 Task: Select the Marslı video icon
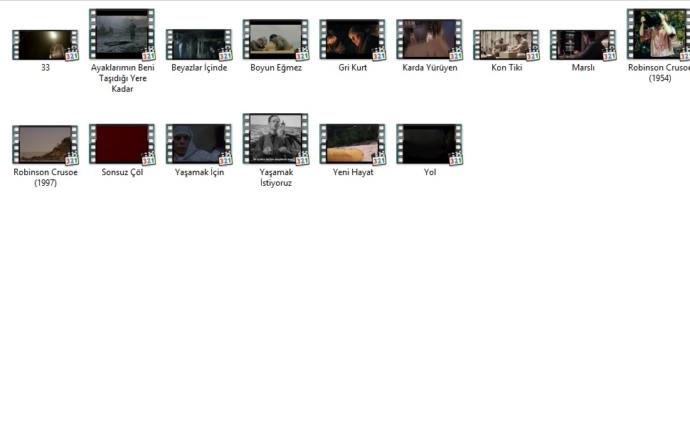tap(583, 45)
